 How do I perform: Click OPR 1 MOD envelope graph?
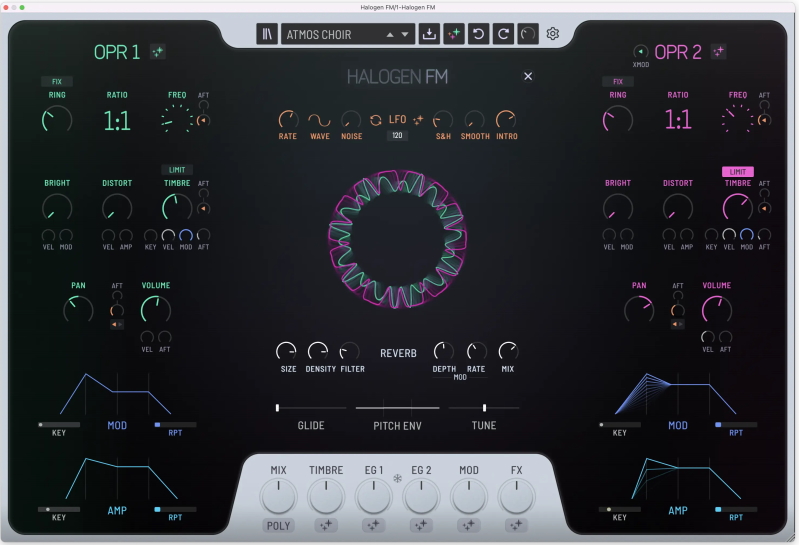pyautogui.click(x=116, y=394)
